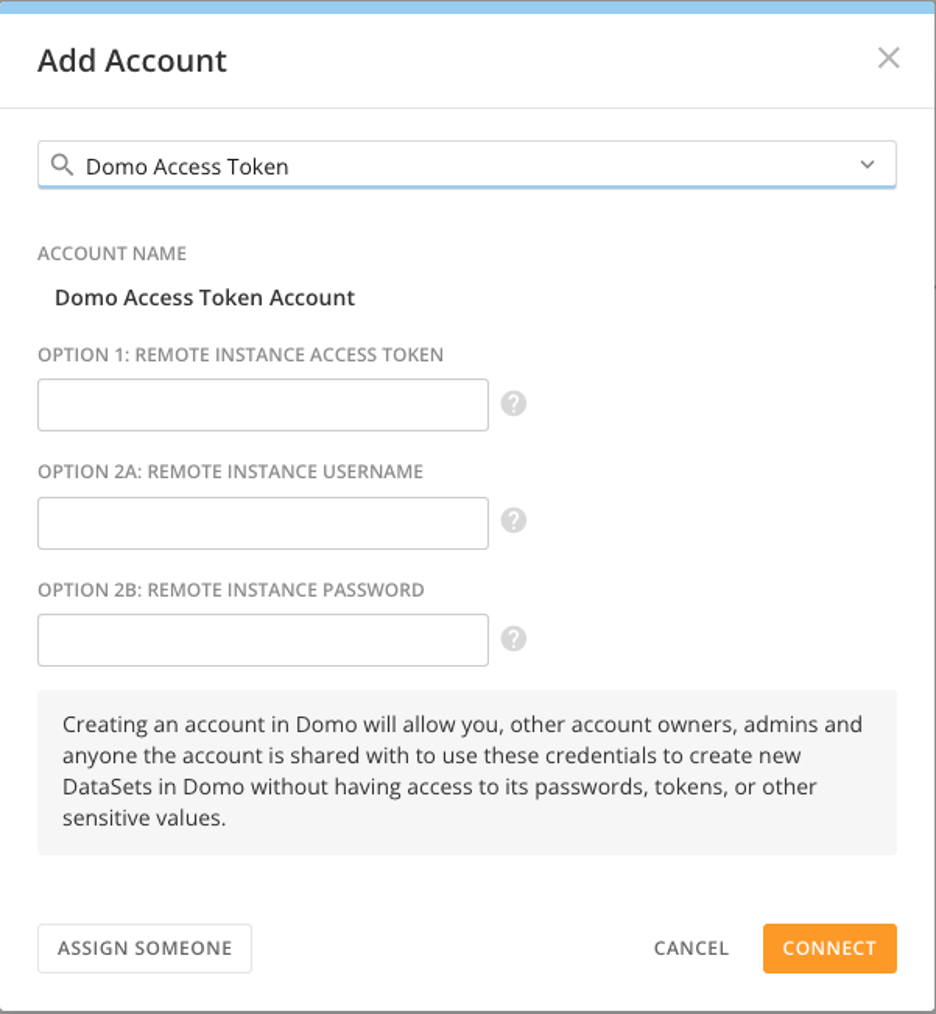
Task: Click the question mark beside Option 2B field
Action: (513, 638)
